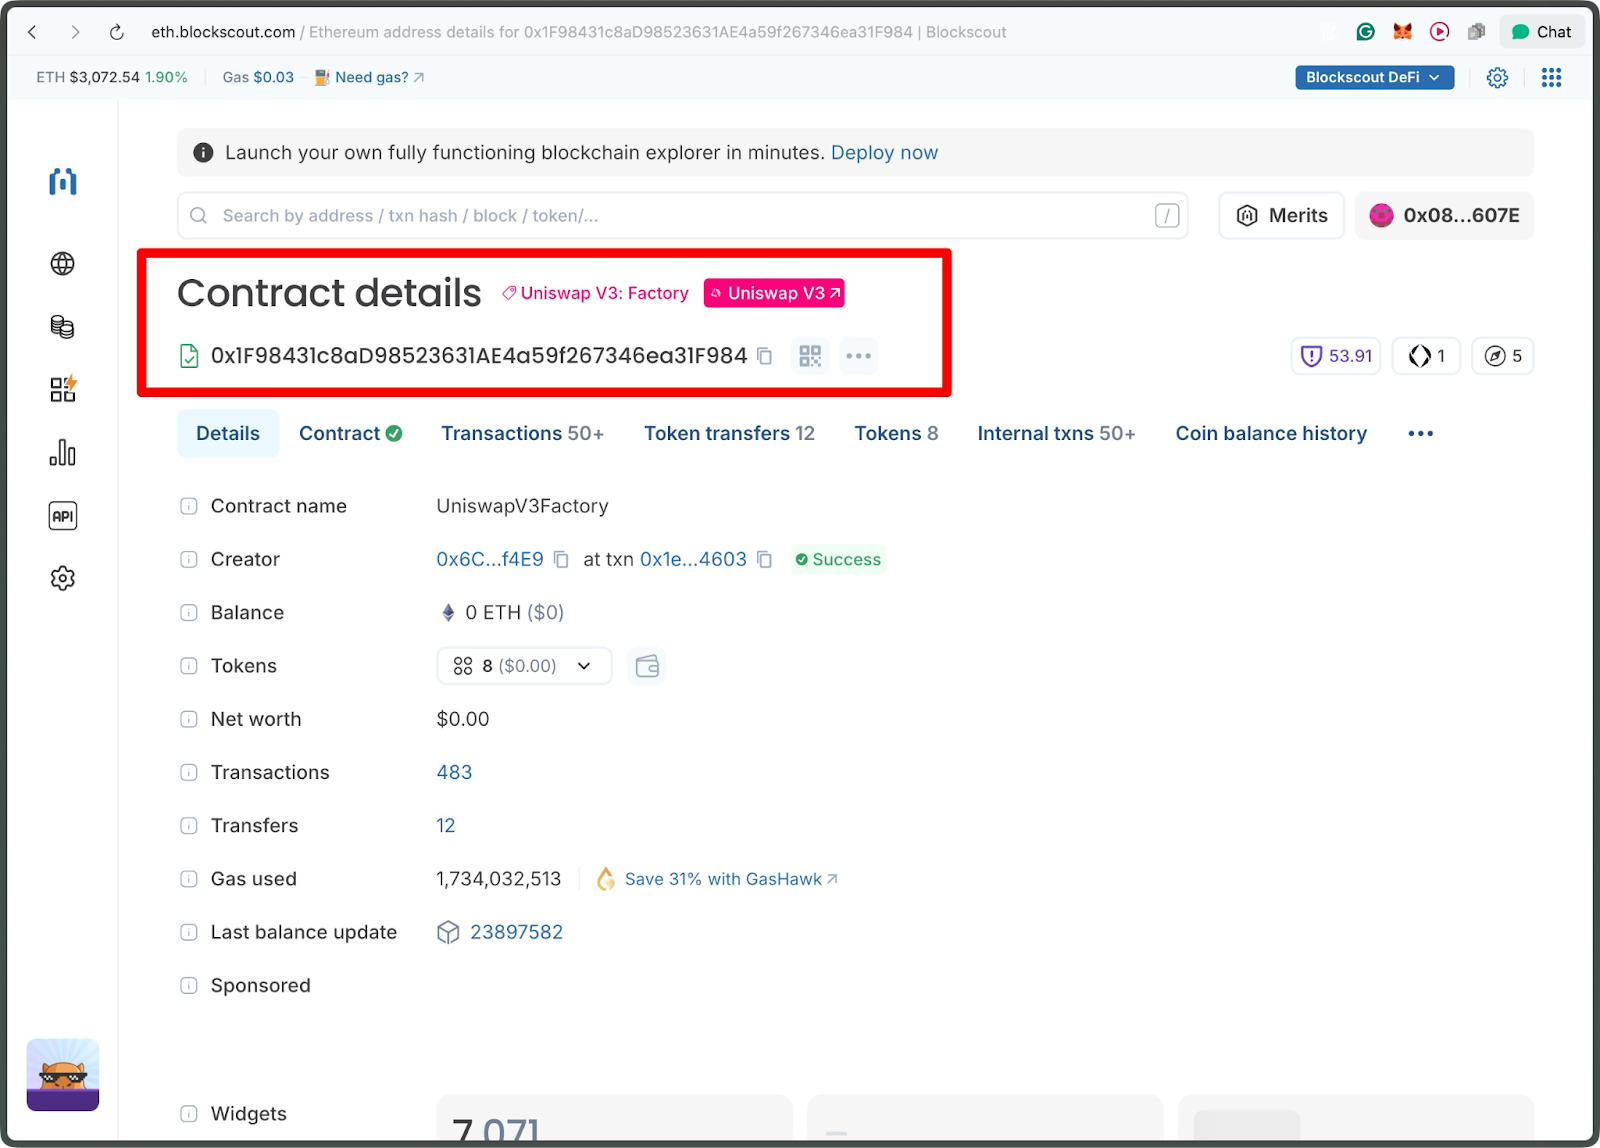Image resolution: width=1600 pixels, height=1148 pixels.
Task: Expand the Tokens 8 ($0.00) dropdown
Action: (x=523, y=665)
